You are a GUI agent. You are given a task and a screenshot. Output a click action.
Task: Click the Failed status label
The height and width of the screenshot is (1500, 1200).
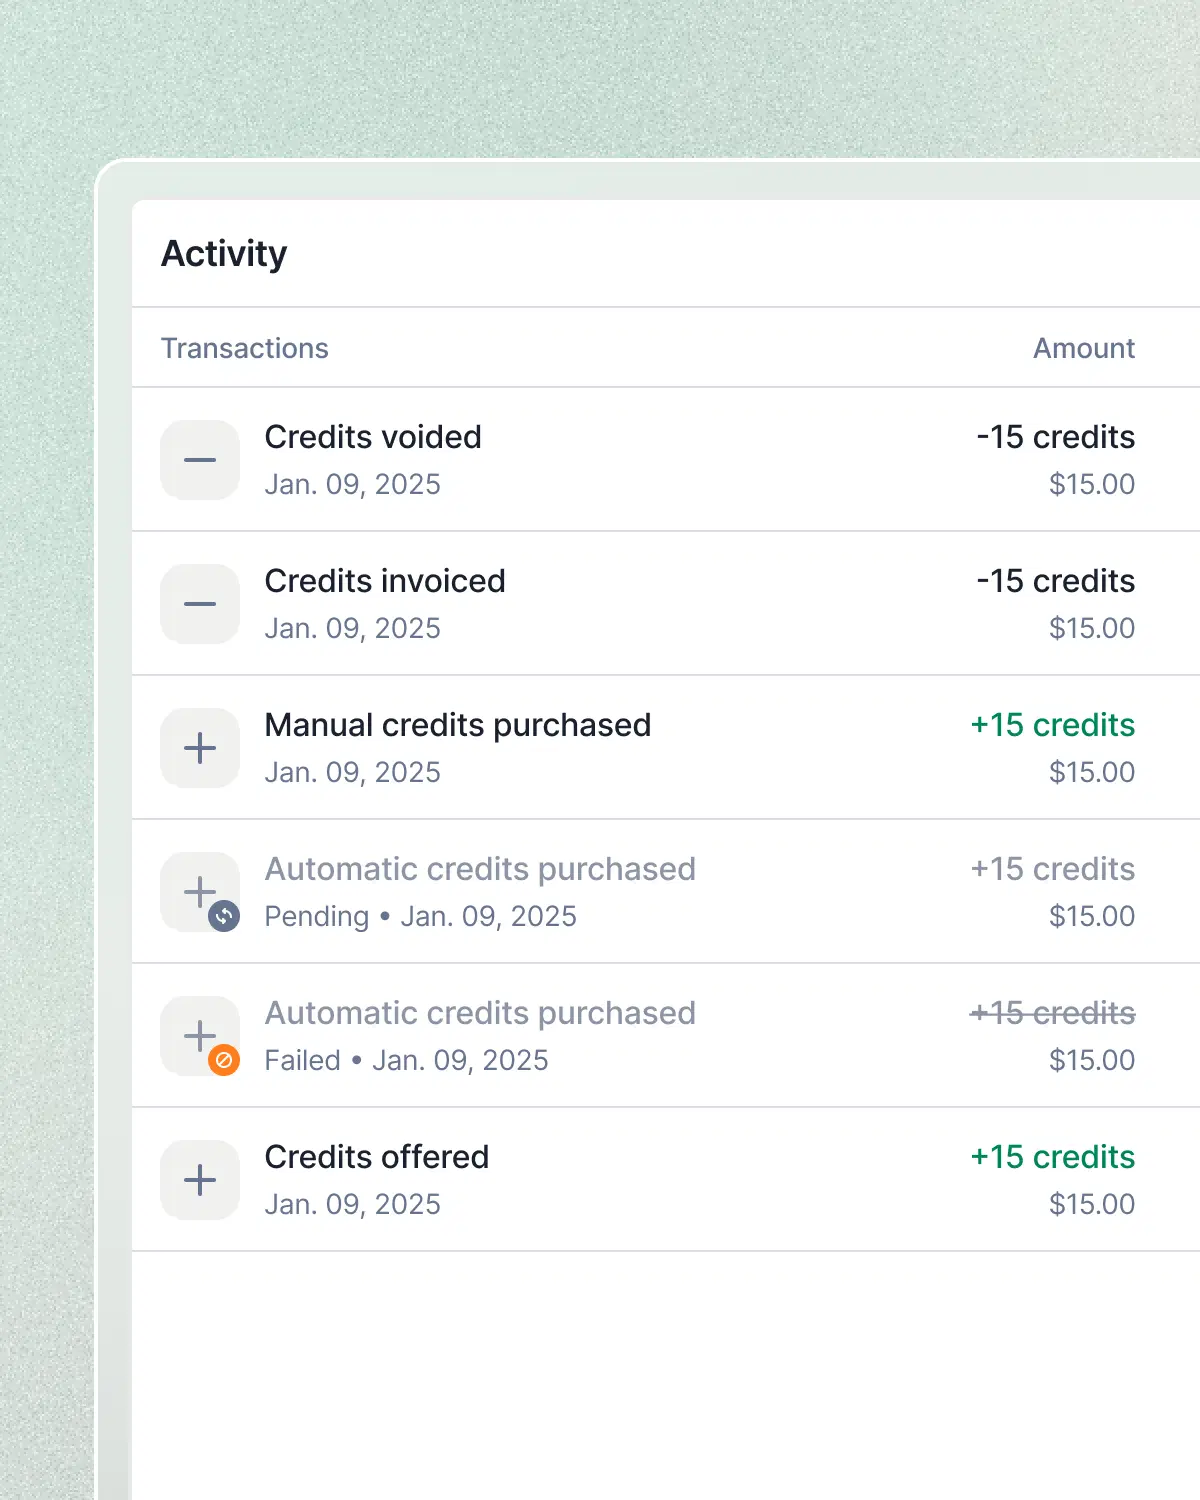pyautogui.click(x=303, y=1061)
